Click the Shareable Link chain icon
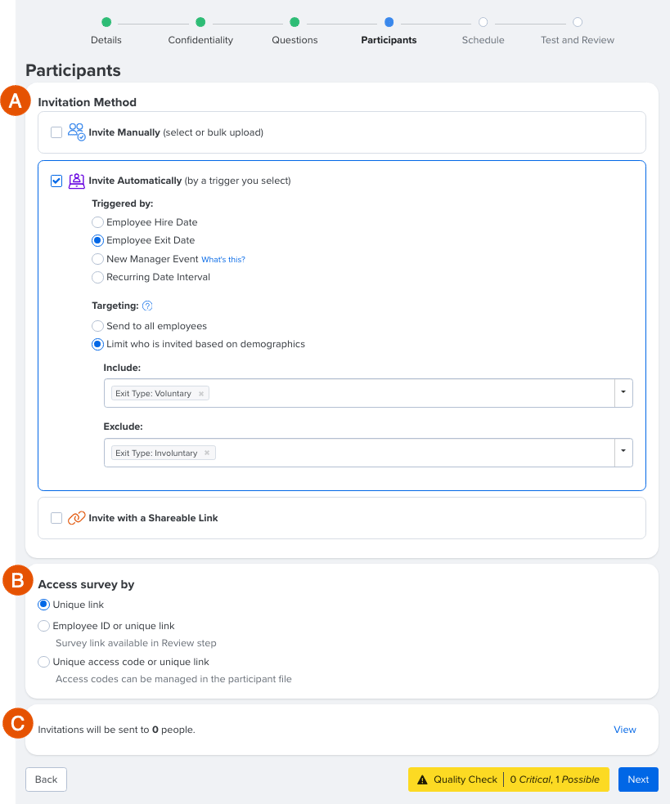Viewport: 670px width, 804px height. pyautogui.click(x=76, y=518)
